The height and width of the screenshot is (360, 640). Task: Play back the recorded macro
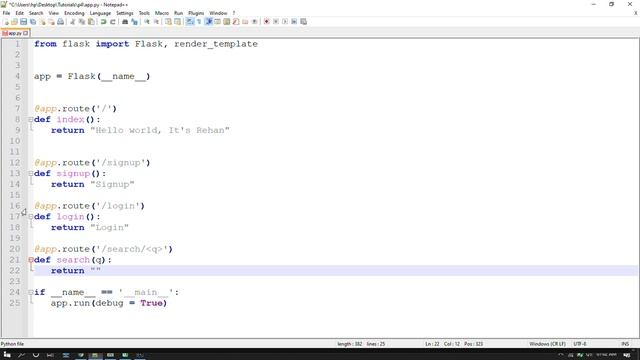(285, 22)
